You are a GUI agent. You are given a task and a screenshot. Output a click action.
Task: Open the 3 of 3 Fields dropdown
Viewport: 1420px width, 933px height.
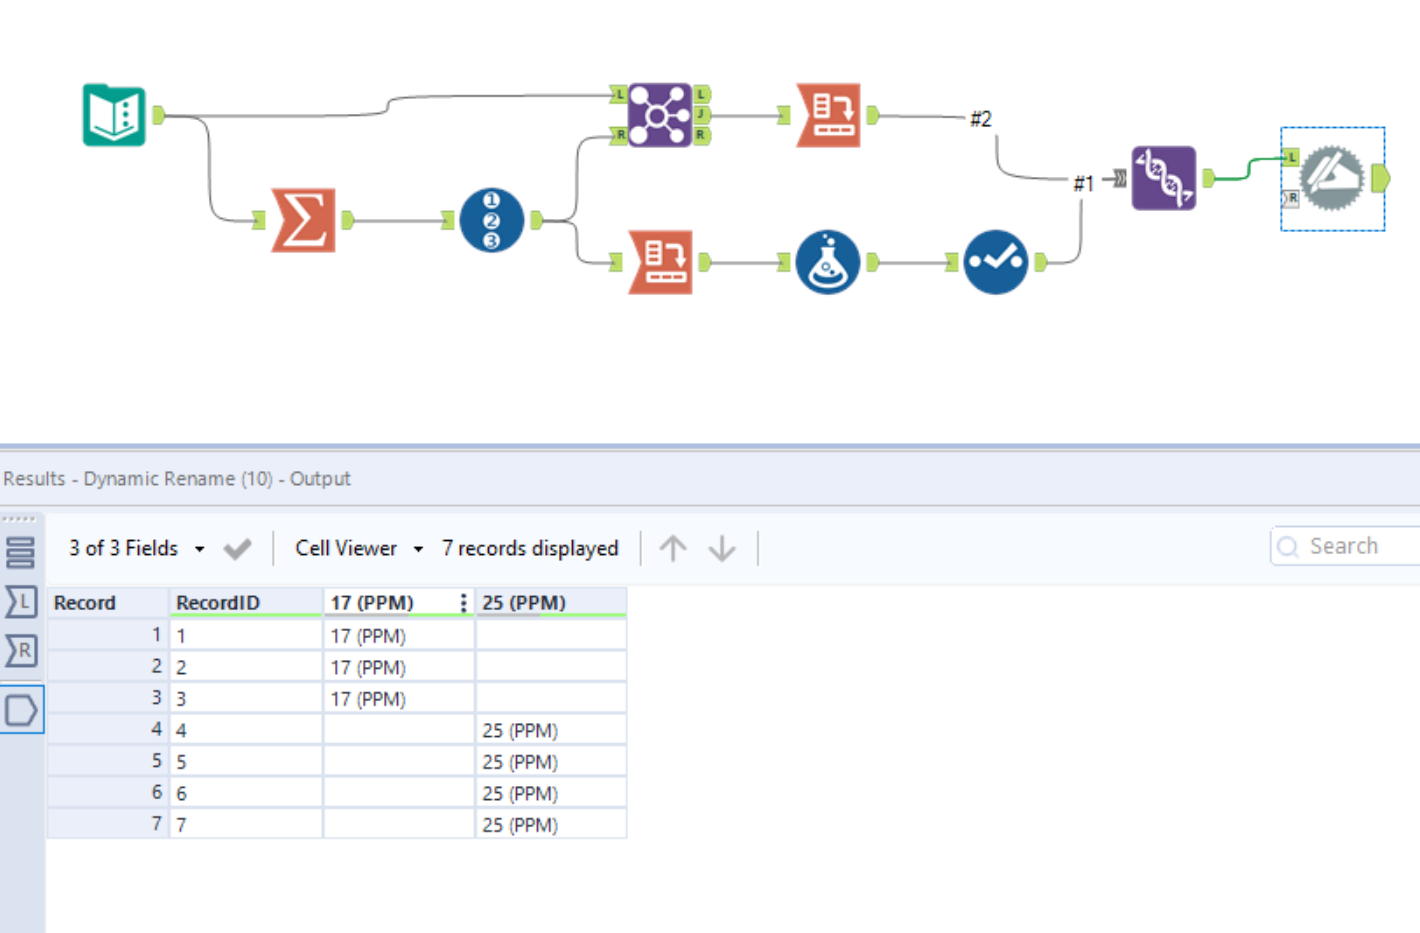click(x=198, y=548)
